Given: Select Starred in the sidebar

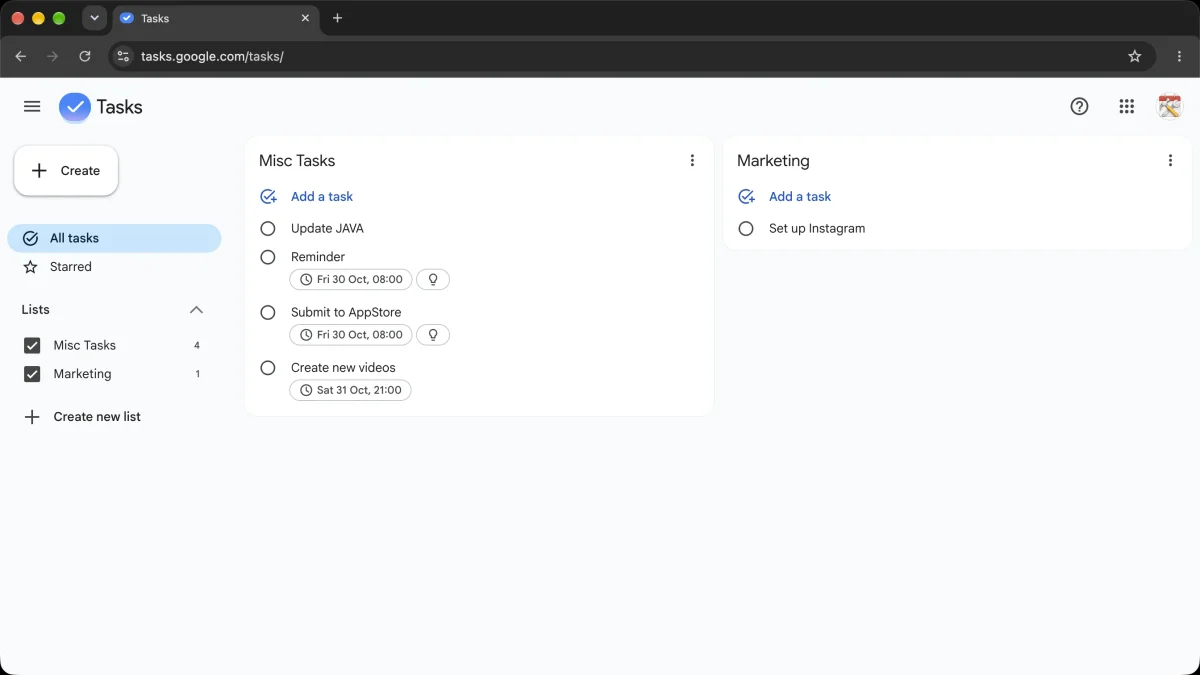Looking at the screenshot, I should tap(114, 267).
